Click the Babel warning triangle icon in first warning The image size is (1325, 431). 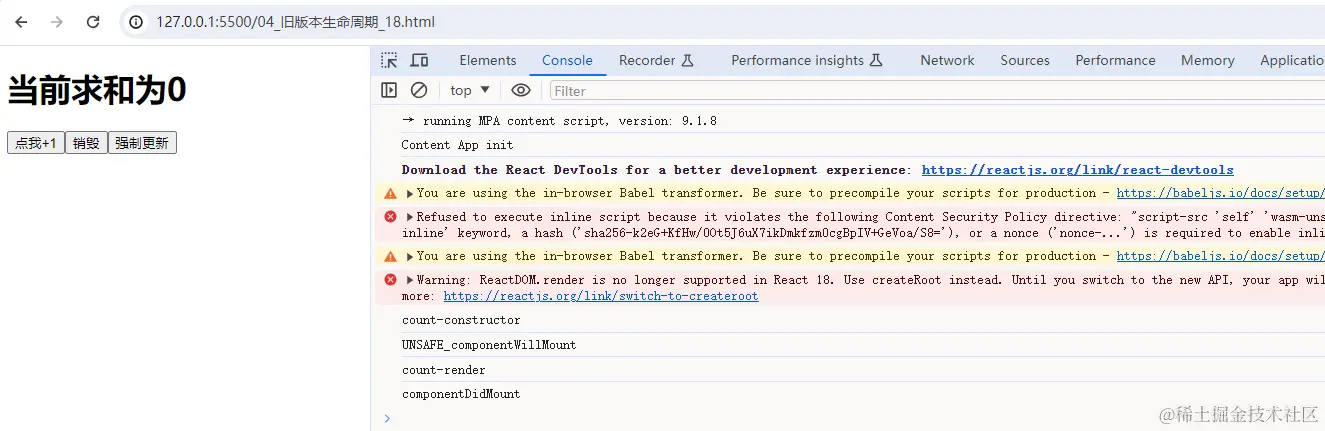pos(390,194)
